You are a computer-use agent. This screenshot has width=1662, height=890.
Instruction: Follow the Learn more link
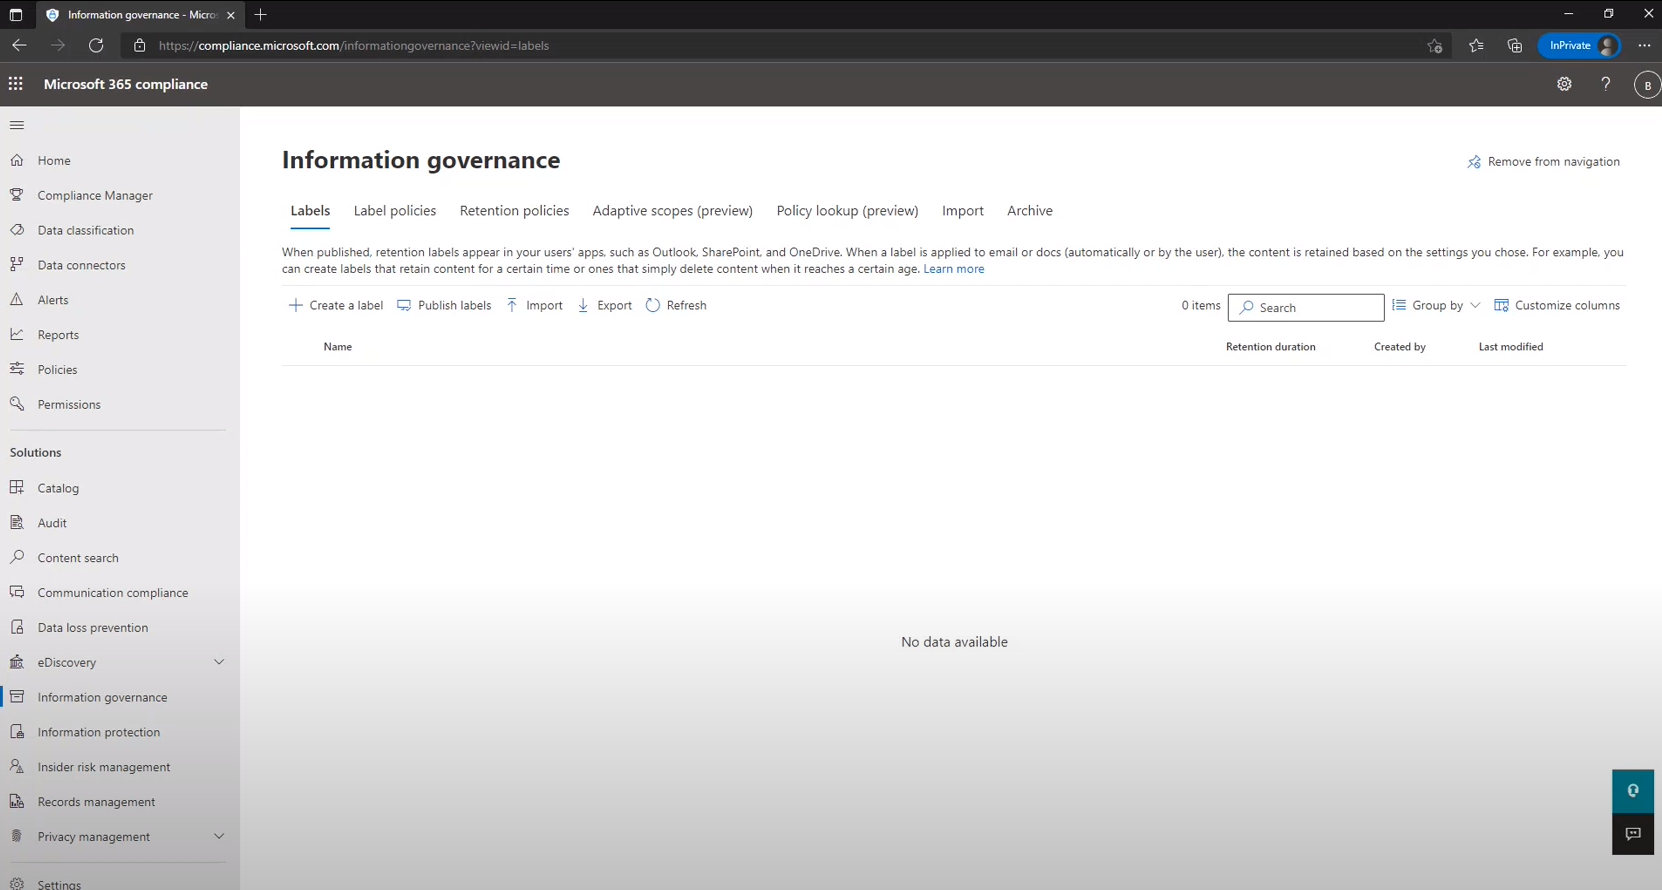[954, 269]
